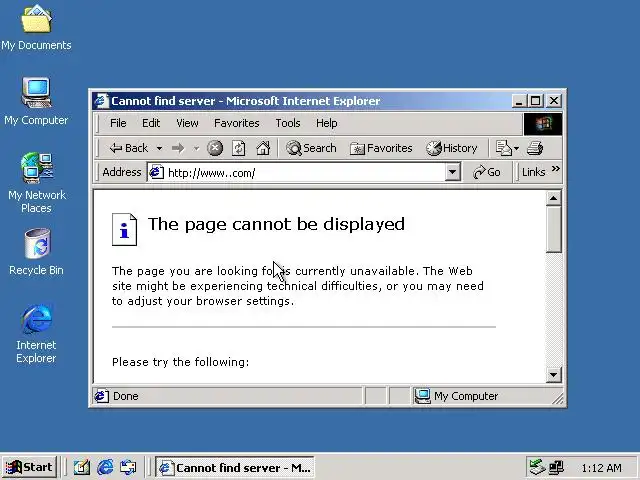The height and width of the screenshot is (480, 640).
Task: Open the Favorites toolbar button
Action: tap(381, 148)
